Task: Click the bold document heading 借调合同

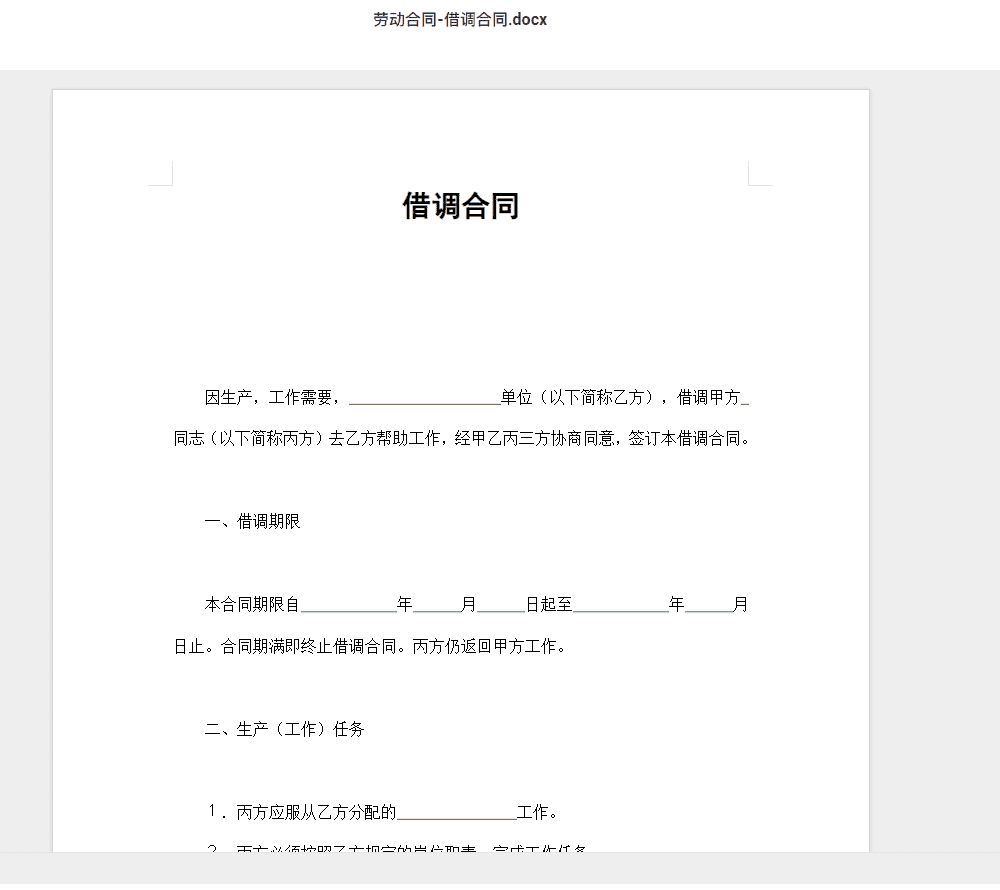Action: tap(460, 206)
